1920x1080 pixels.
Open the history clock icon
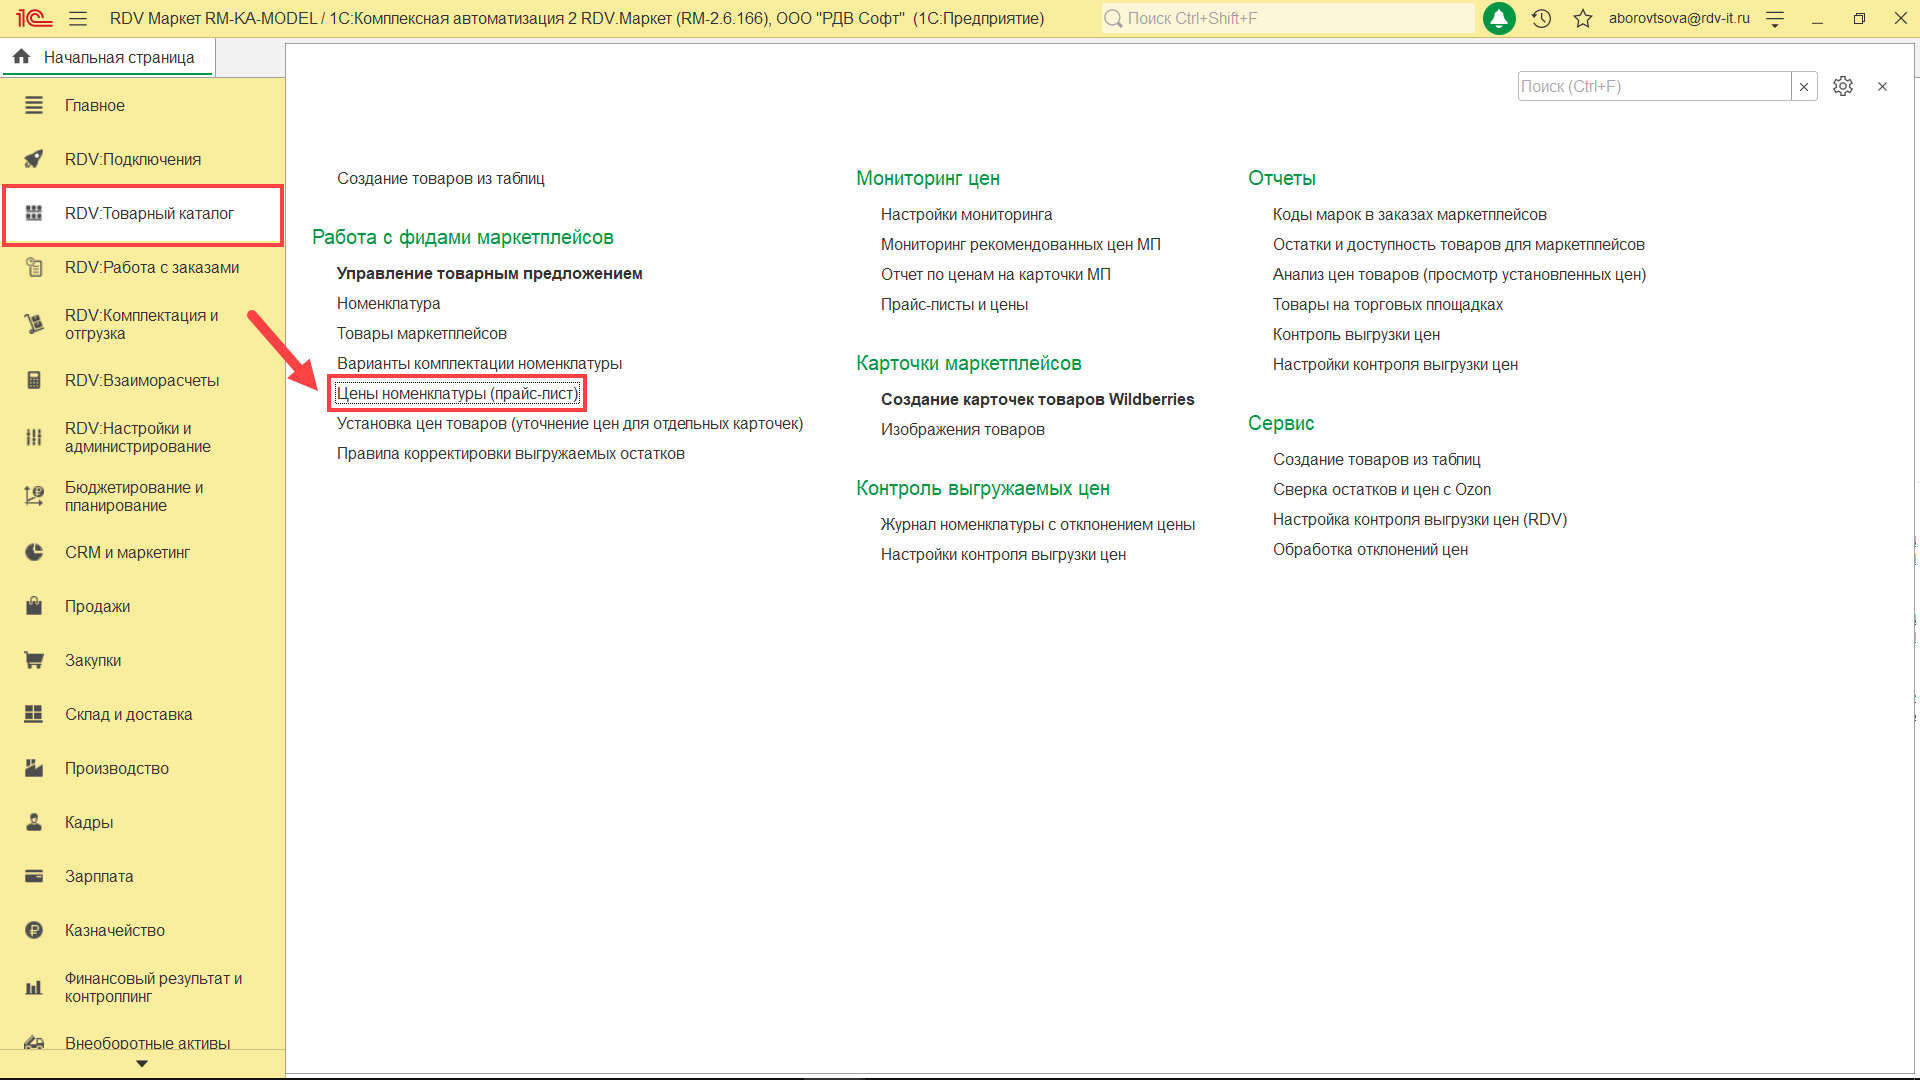1541,18
